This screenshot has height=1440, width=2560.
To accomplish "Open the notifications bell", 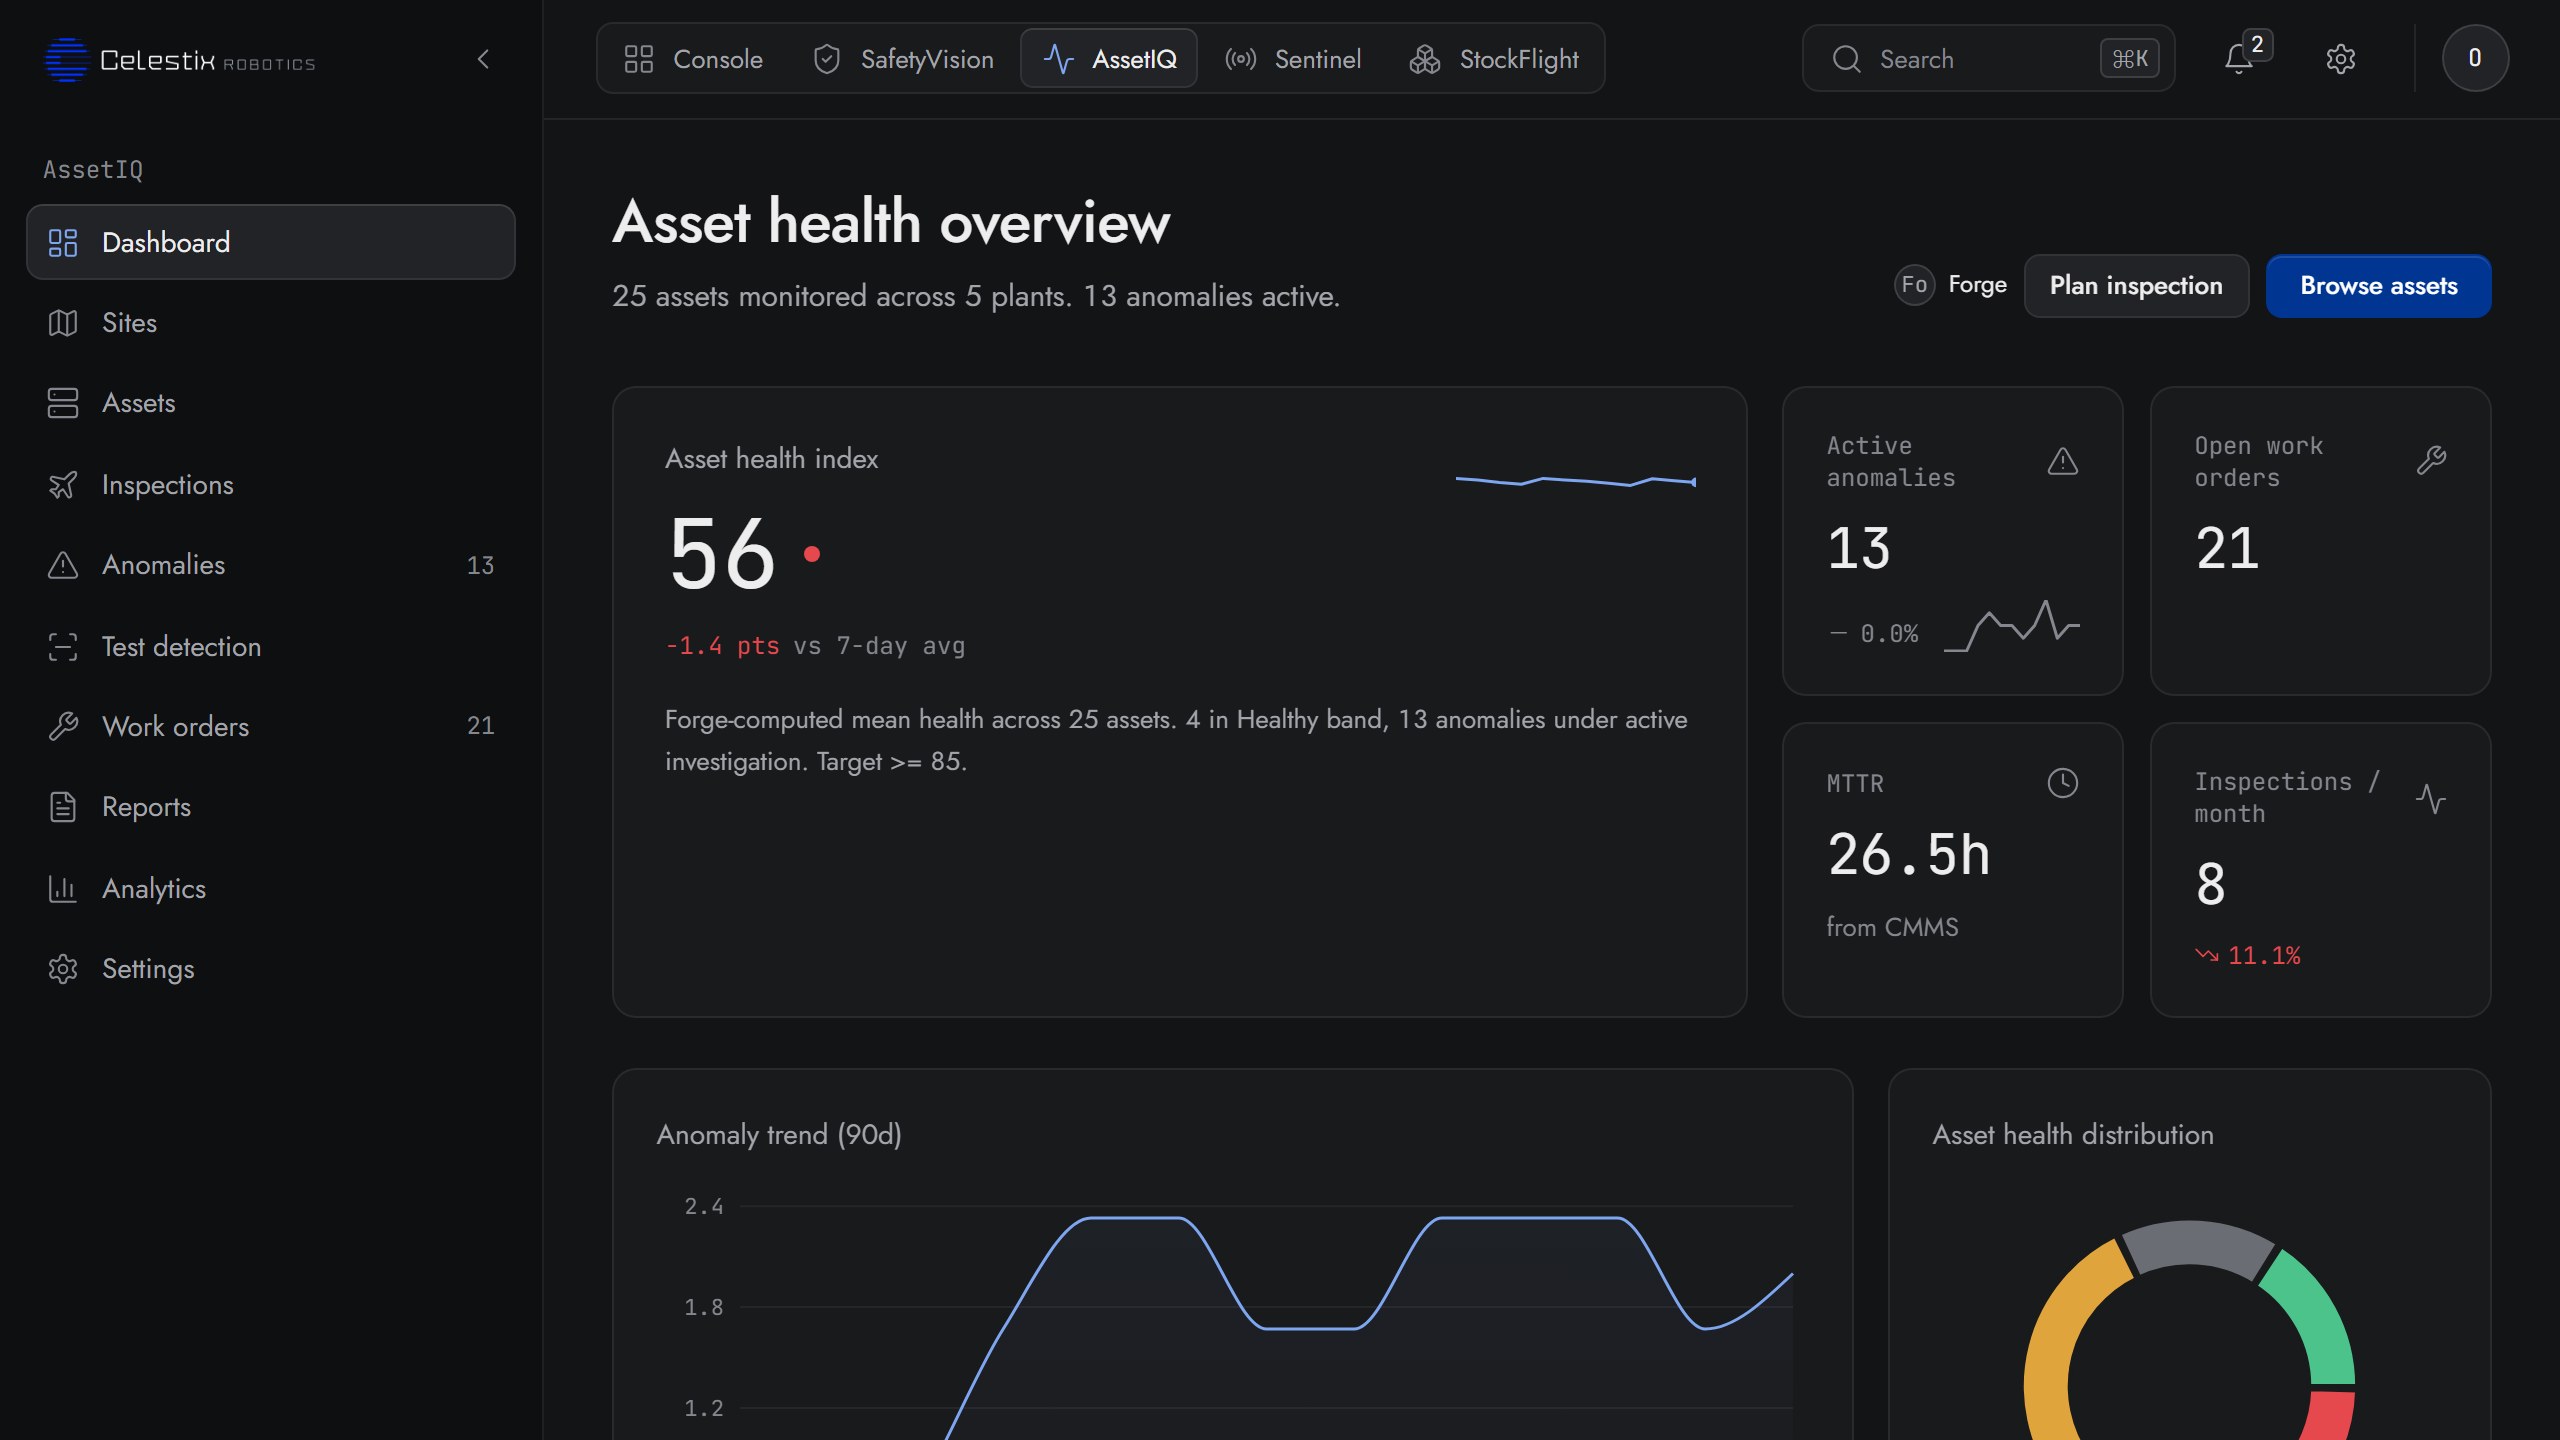I will click(x=2238, y=59).
